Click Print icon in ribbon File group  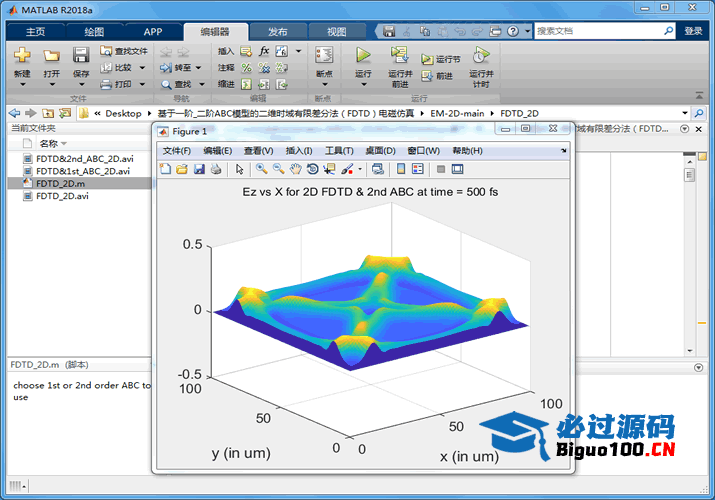click(x=106, y=84)
